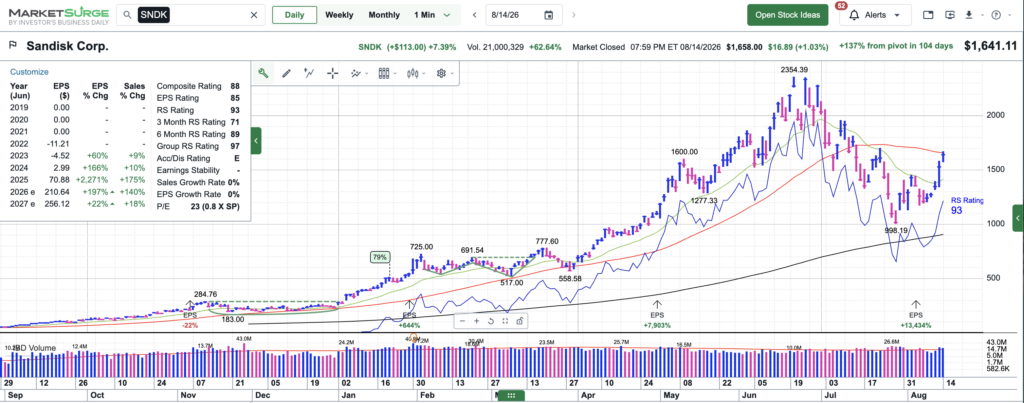Image resolution: width=1024 pixels, height=403 pixels.
Task: Click the flag icon beside Sandisk Corp.
Action: tap(12, 46)
